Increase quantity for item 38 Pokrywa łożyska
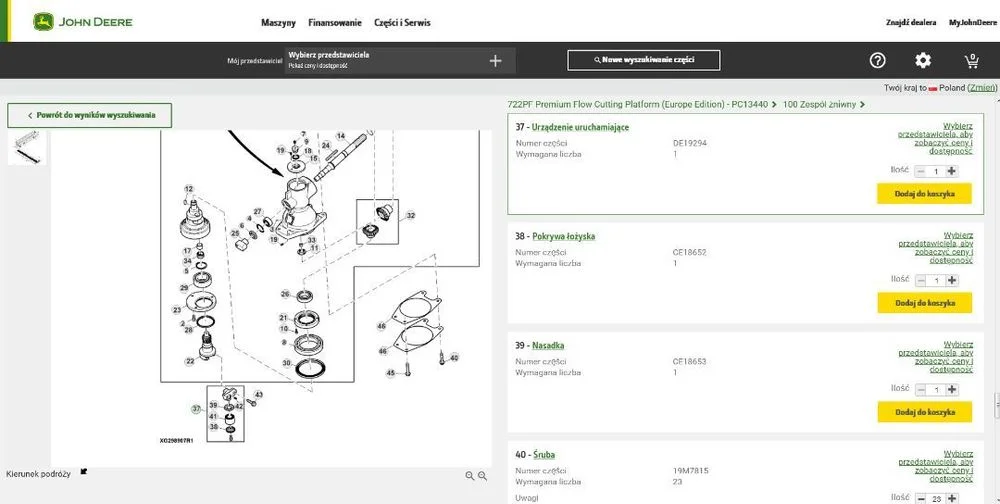This screenshot has height=504, width=1000. pyautogui.click(x=952, y=280)
